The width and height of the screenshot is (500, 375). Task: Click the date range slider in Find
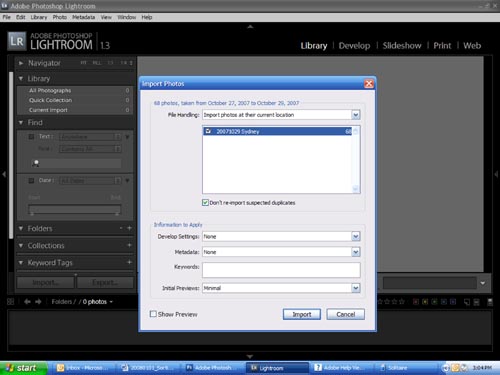75,210
